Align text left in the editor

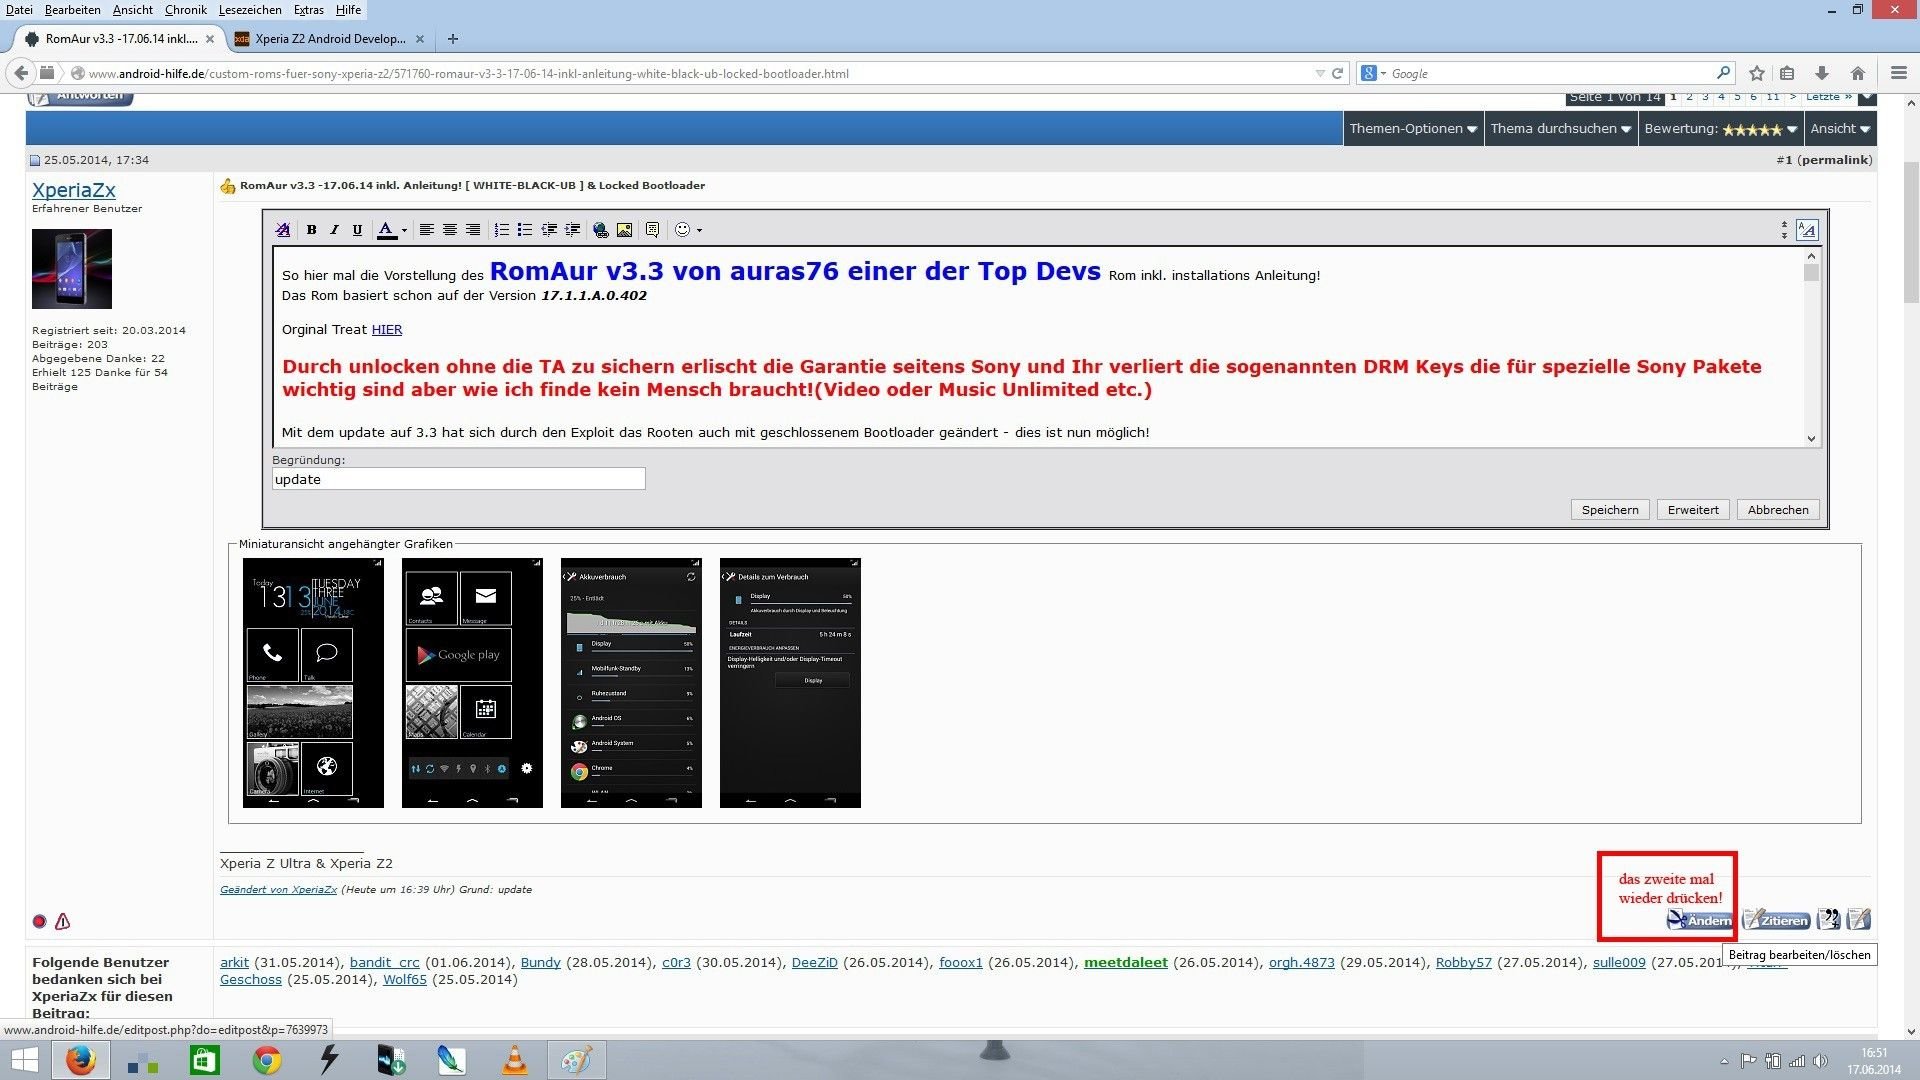(426, 230)
